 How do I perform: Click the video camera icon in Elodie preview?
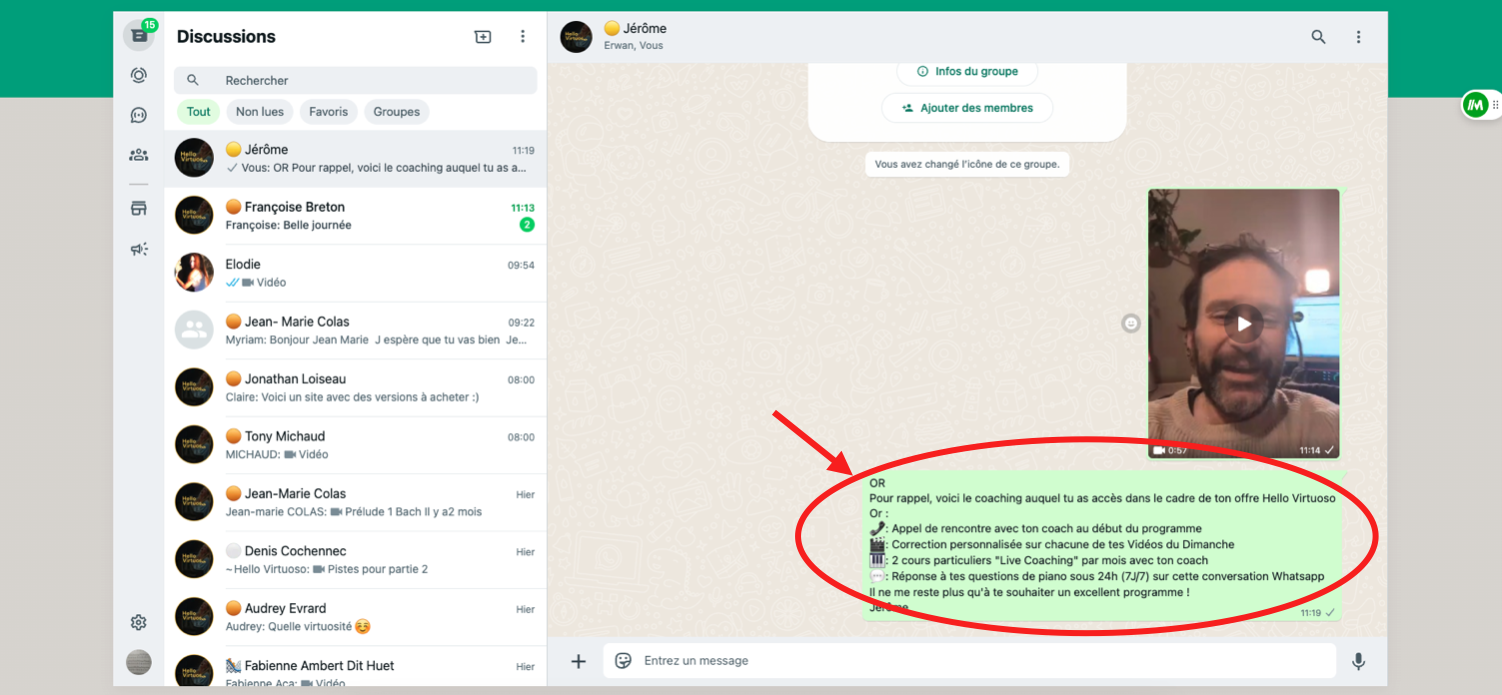point(248,283)
